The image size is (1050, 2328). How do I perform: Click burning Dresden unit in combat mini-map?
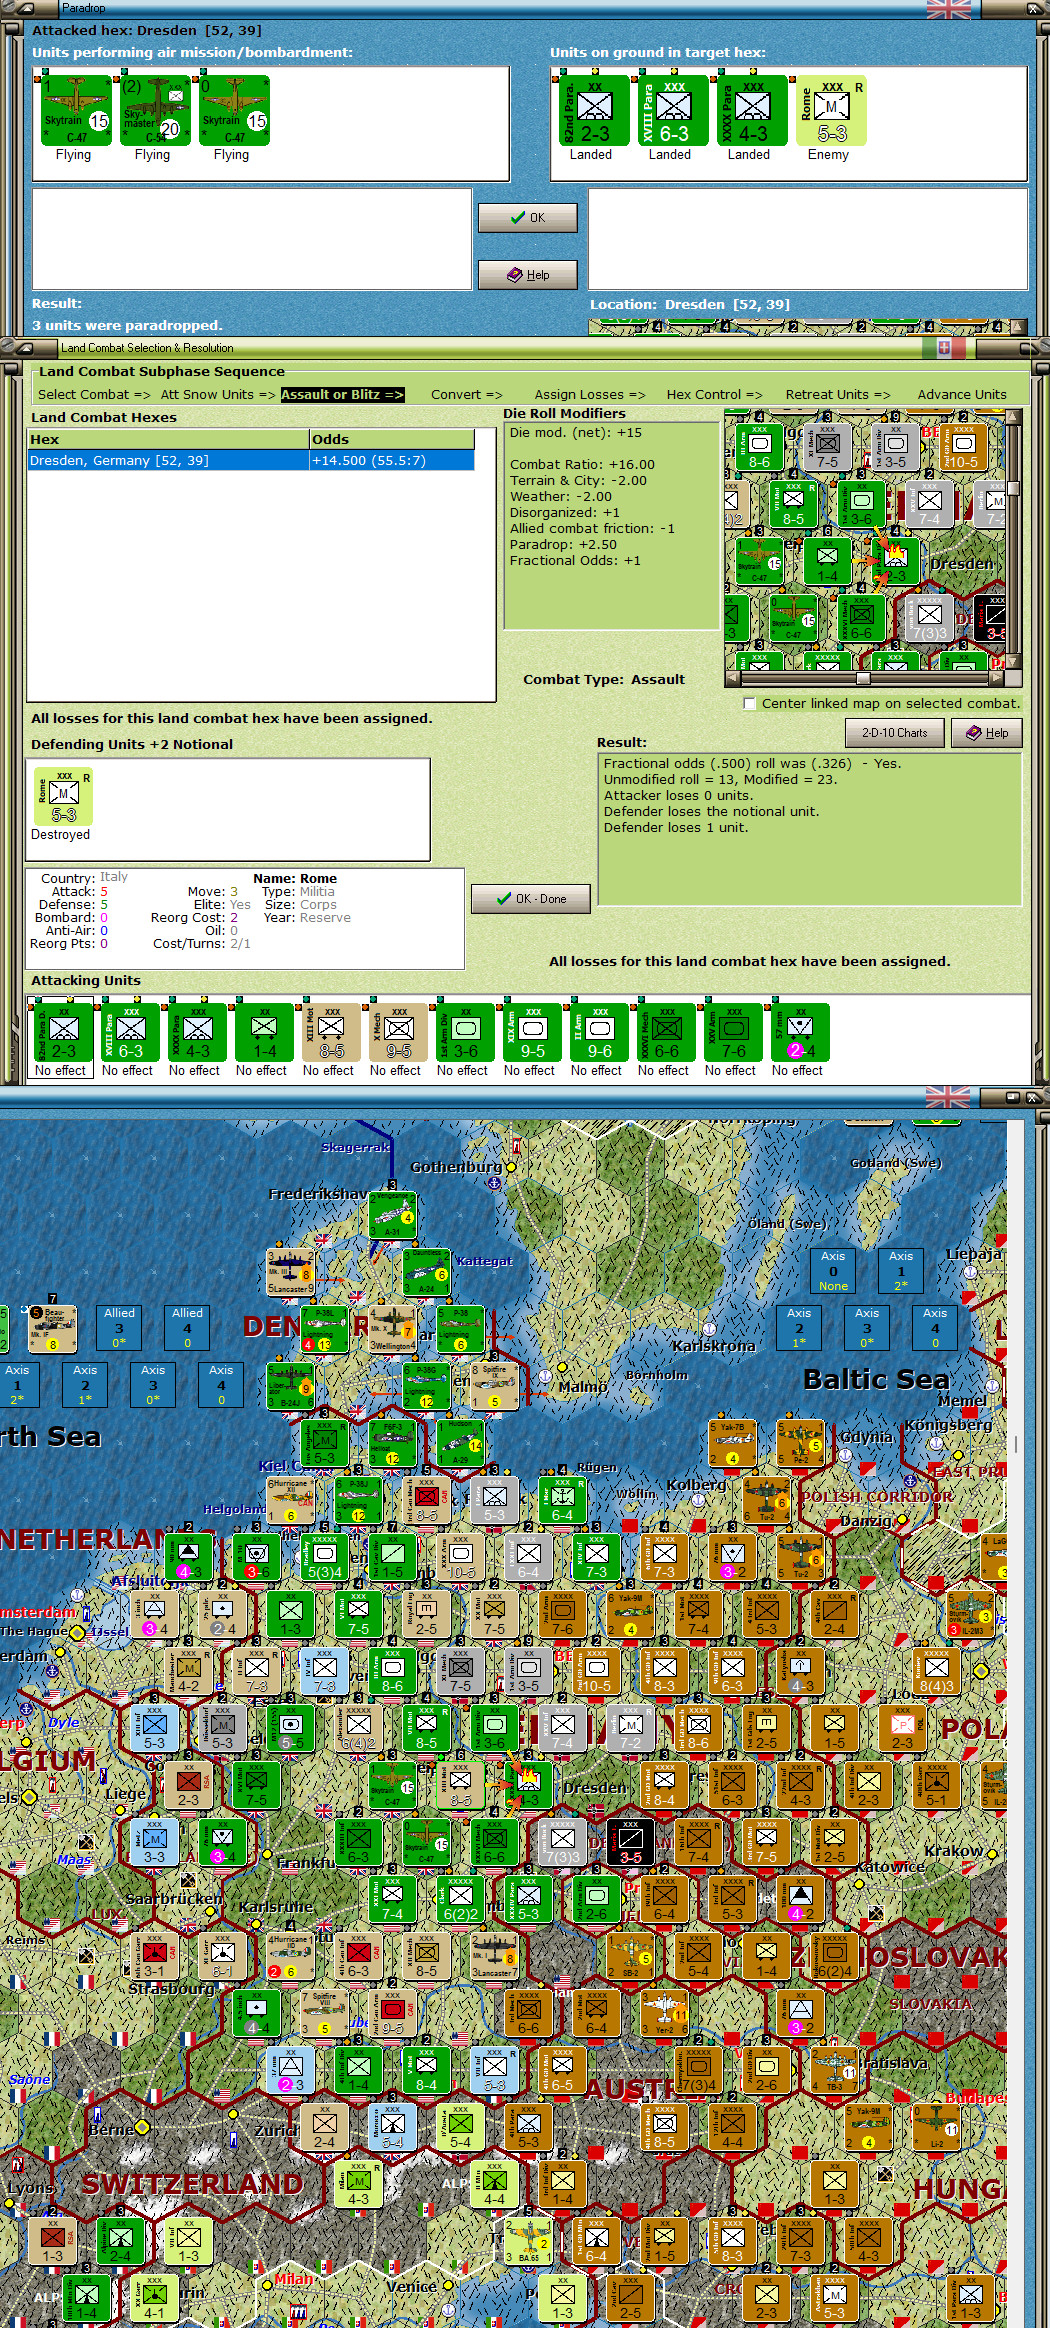(x=895, y=561)
